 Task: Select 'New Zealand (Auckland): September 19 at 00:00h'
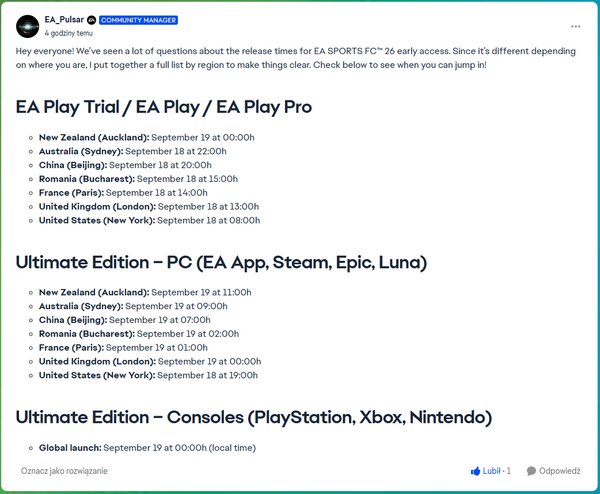click(x=147, y=137)
